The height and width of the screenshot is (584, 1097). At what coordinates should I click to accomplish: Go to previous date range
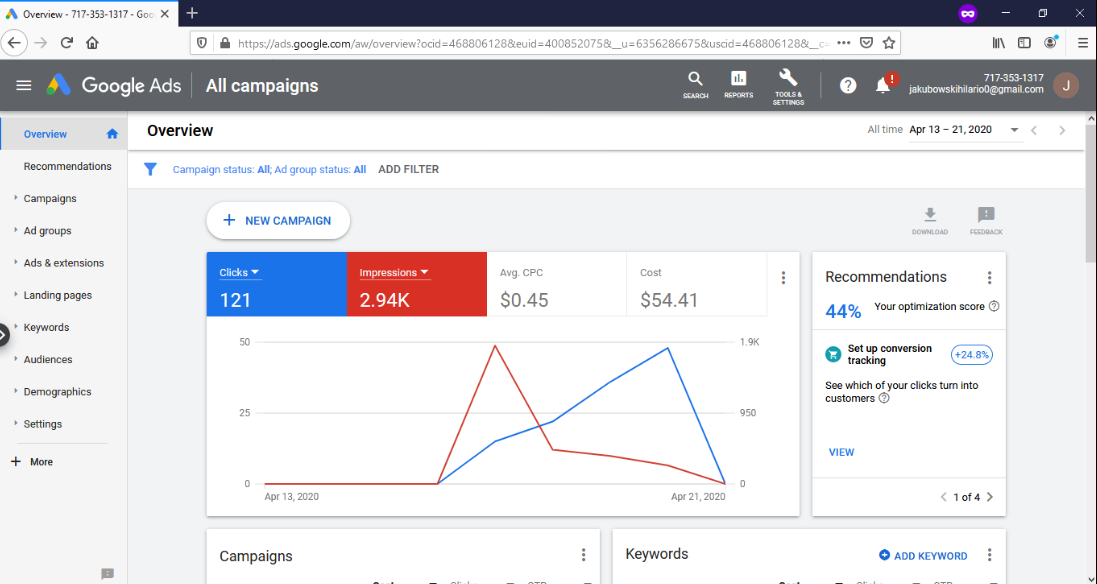click(x=1034, y=130)
